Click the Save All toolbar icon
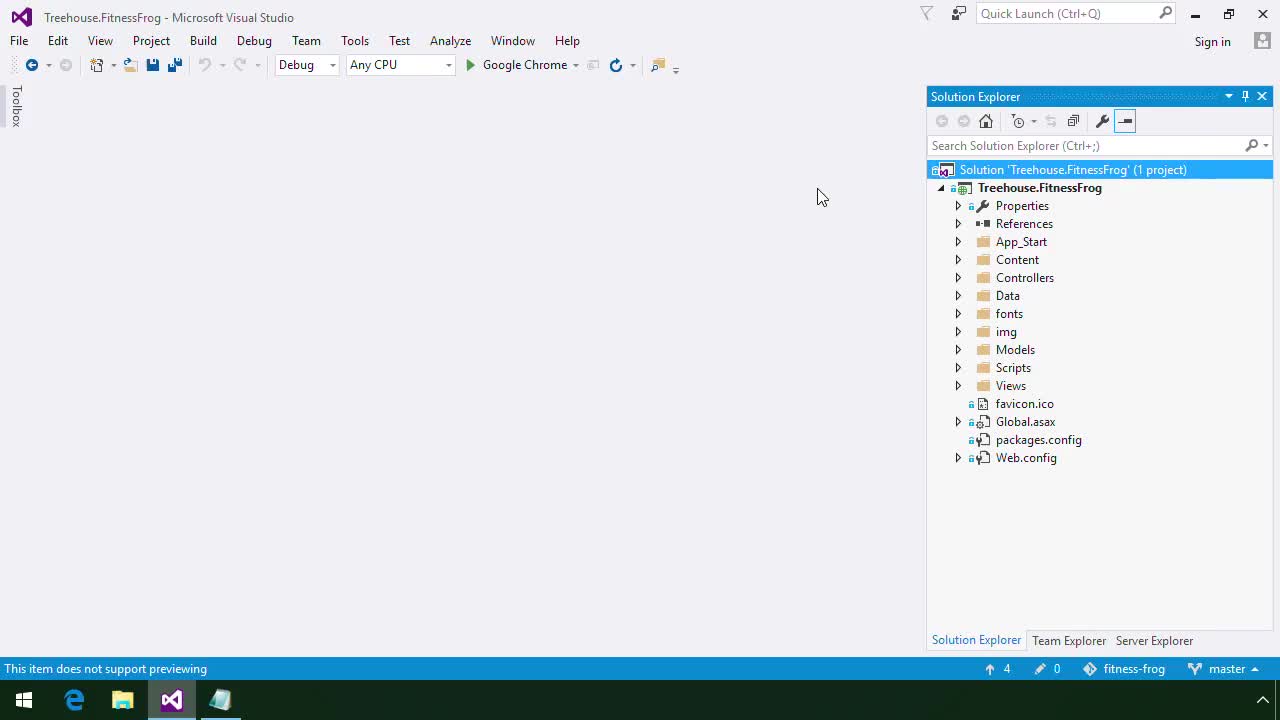Viewport: 1280px width, 720px height. point(174,64)
